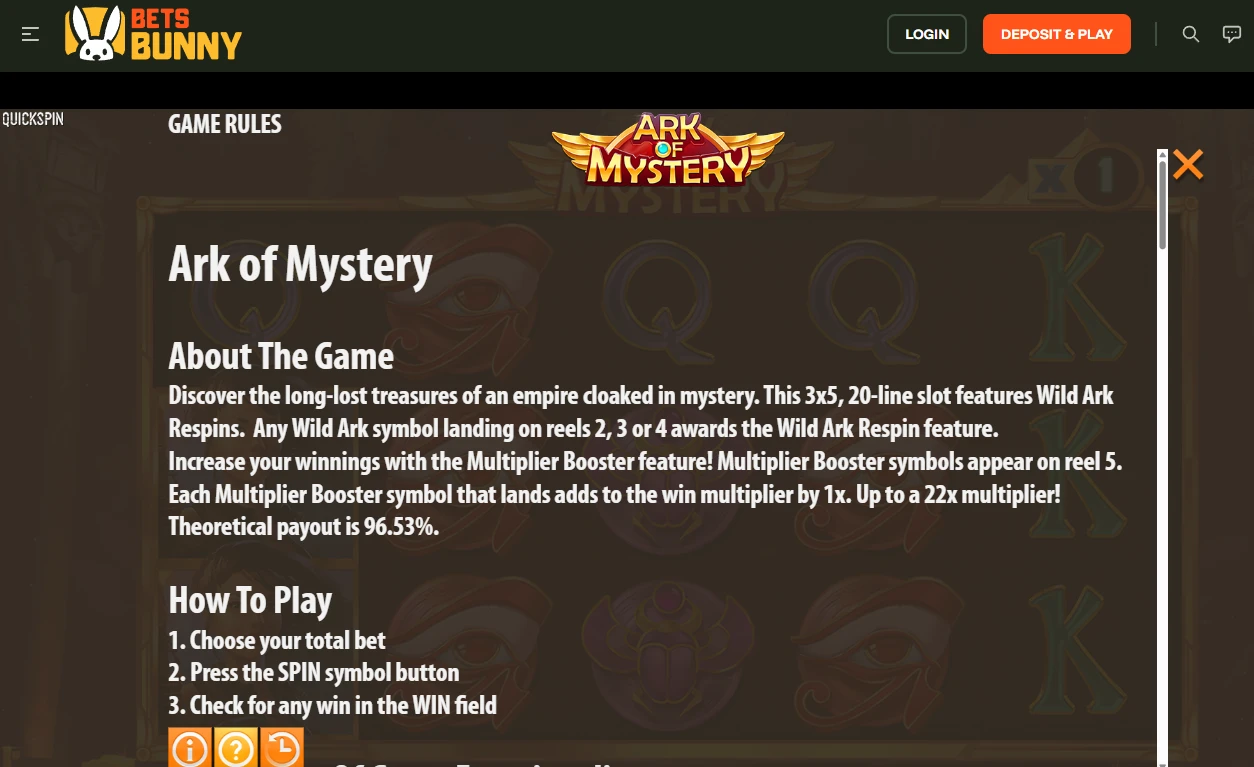The height and width of the screenshot is (767, 1254).
Task: Click the 'Choose your total bet' step
Action: (277, 640)
